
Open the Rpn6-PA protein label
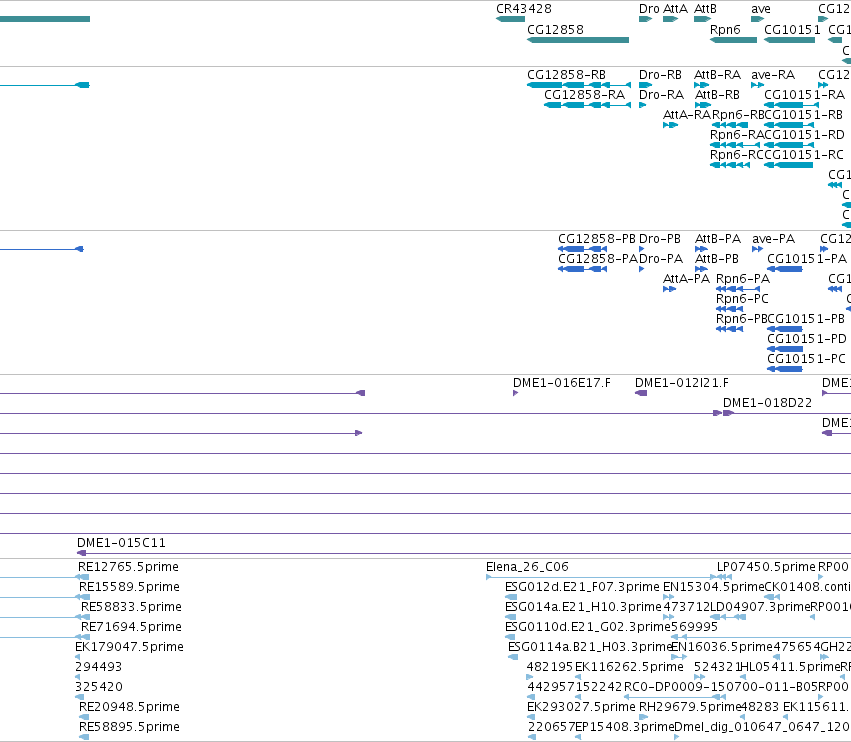tap(742, 279)
